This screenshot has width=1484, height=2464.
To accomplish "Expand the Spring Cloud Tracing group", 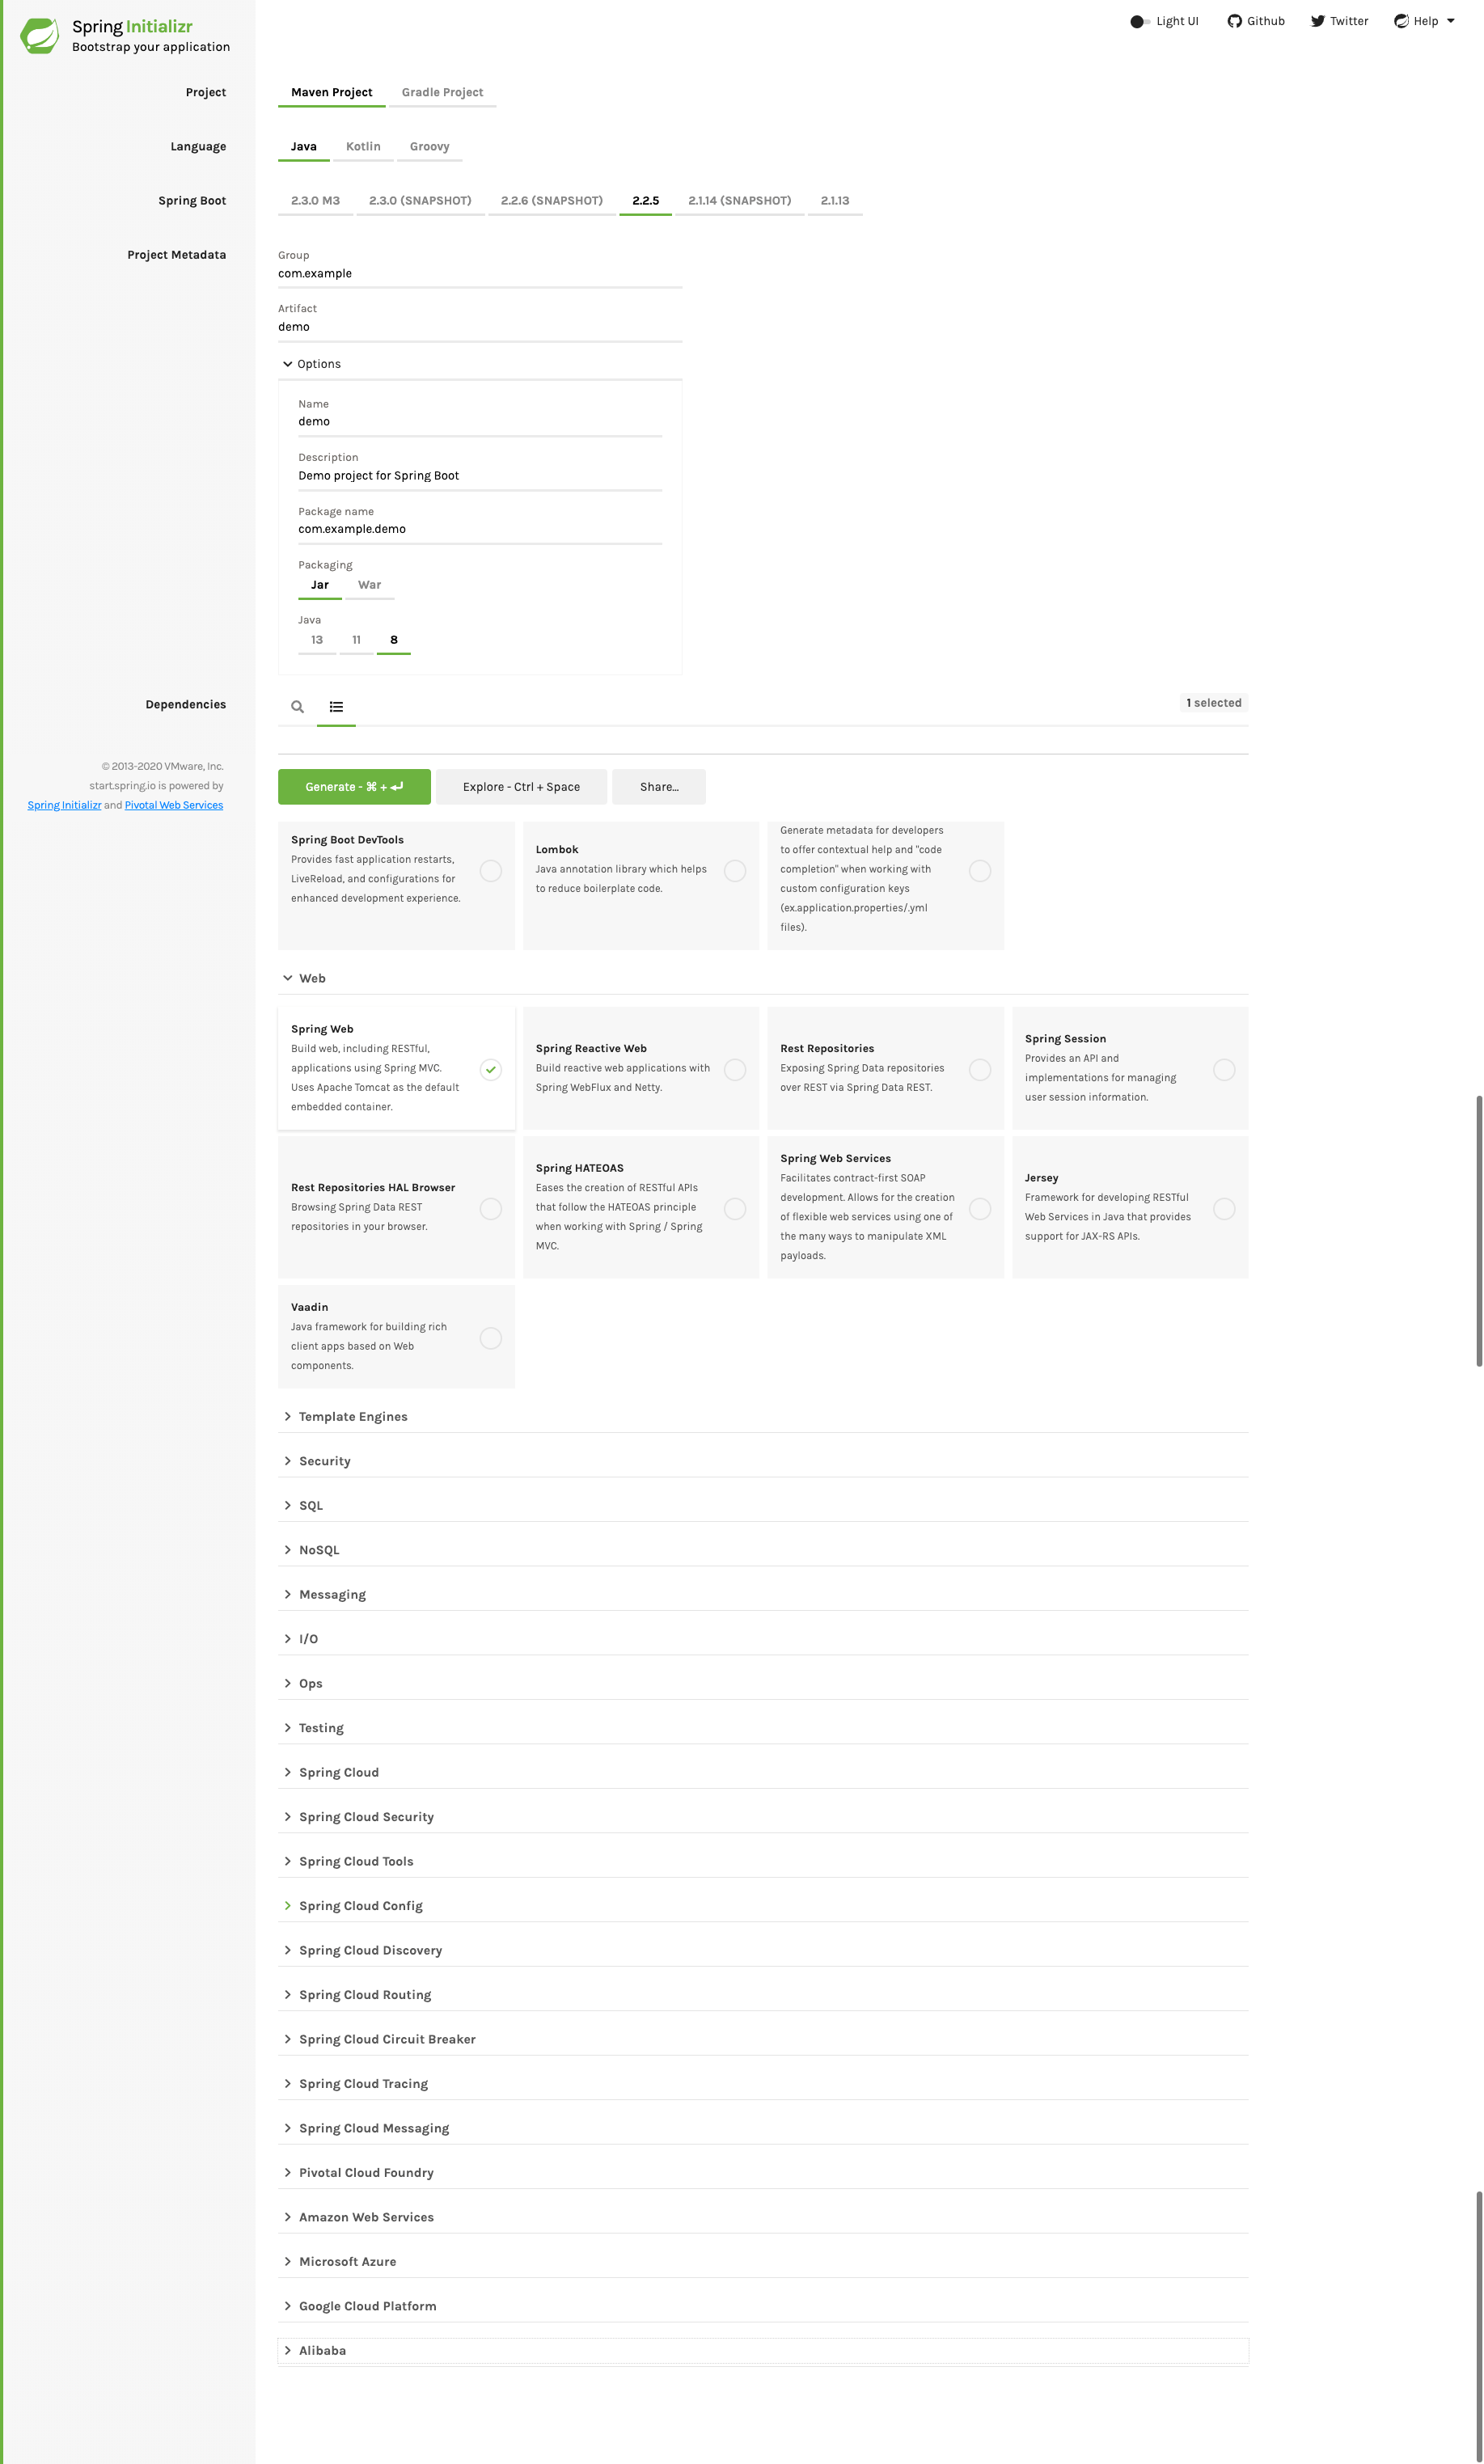I will (x=763, y=2085).
